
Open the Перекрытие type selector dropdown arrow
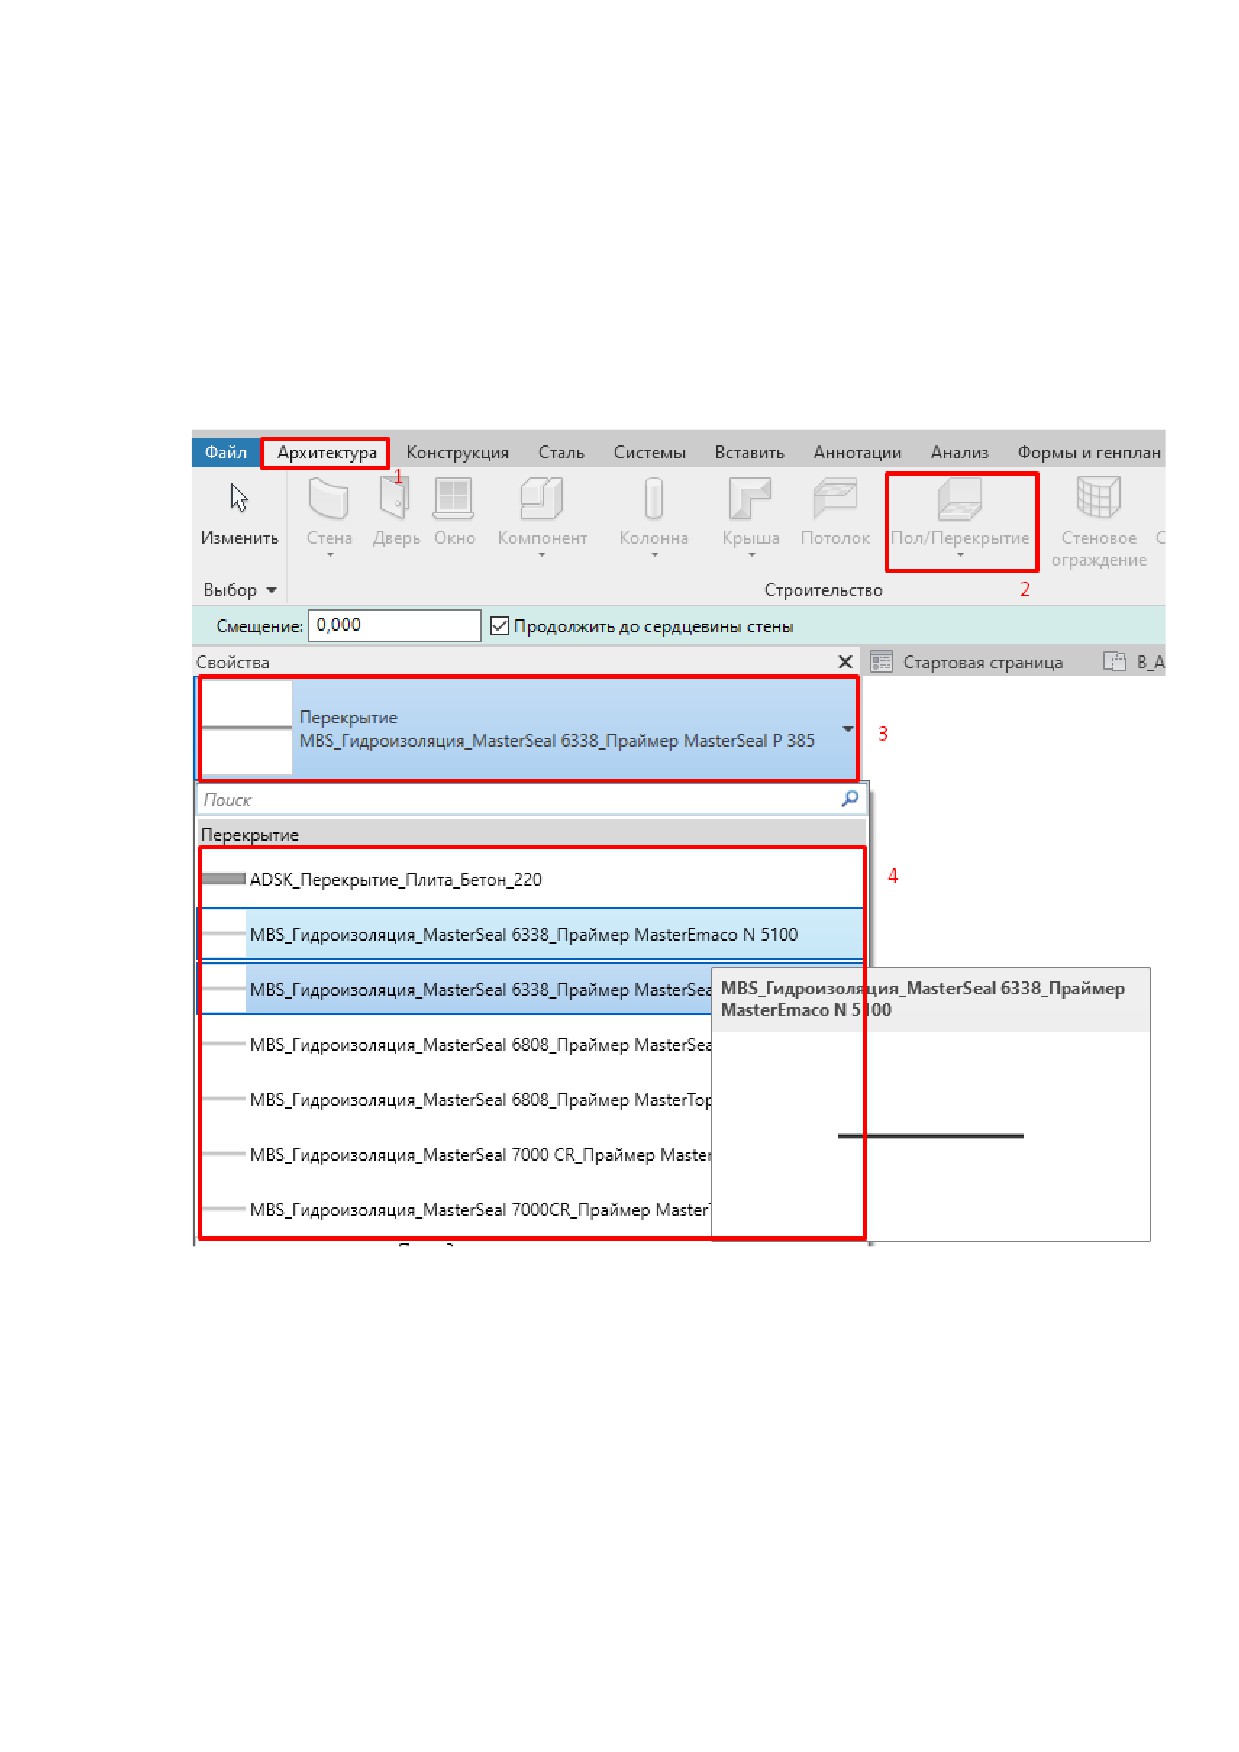click(x=848, y=729)
